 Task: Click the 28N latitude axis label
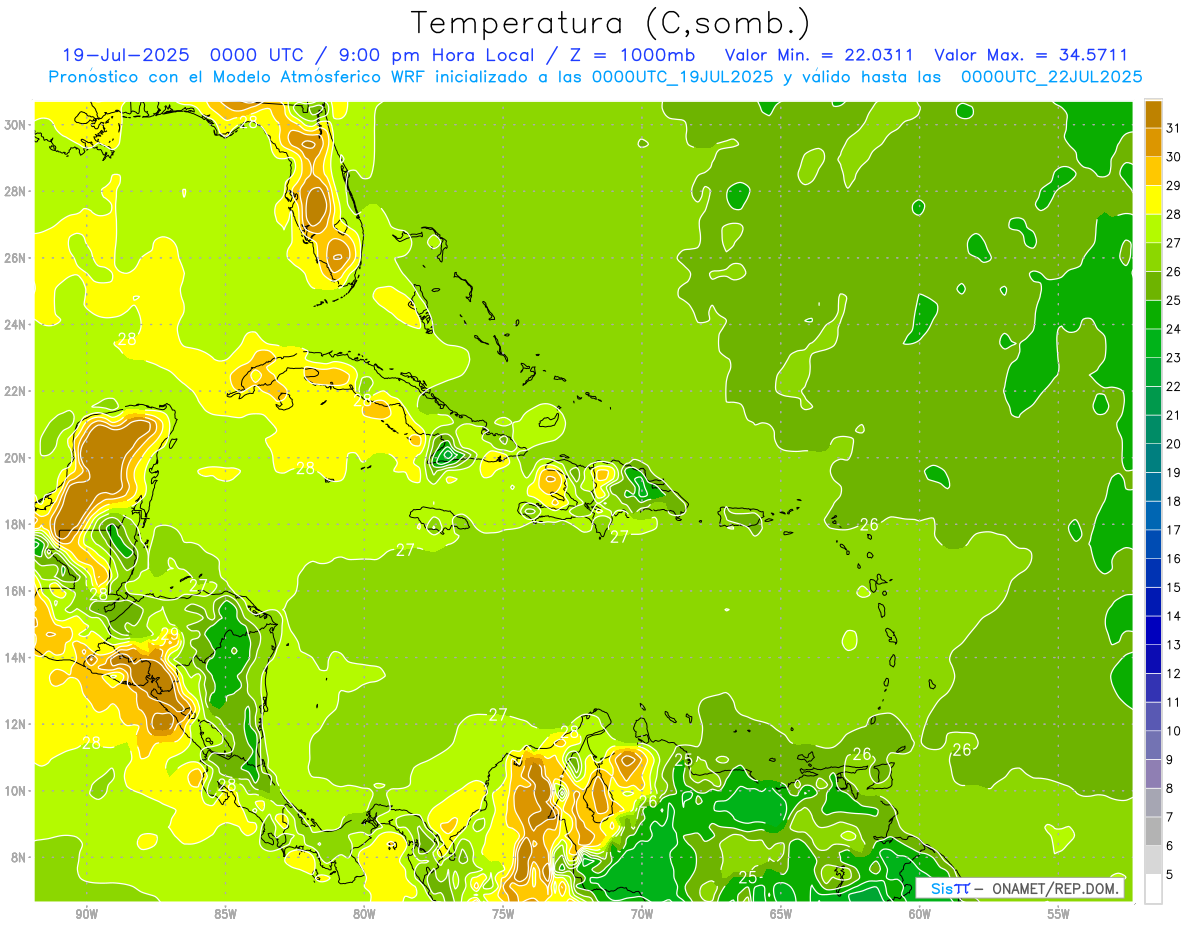click(x=17, y=191)
